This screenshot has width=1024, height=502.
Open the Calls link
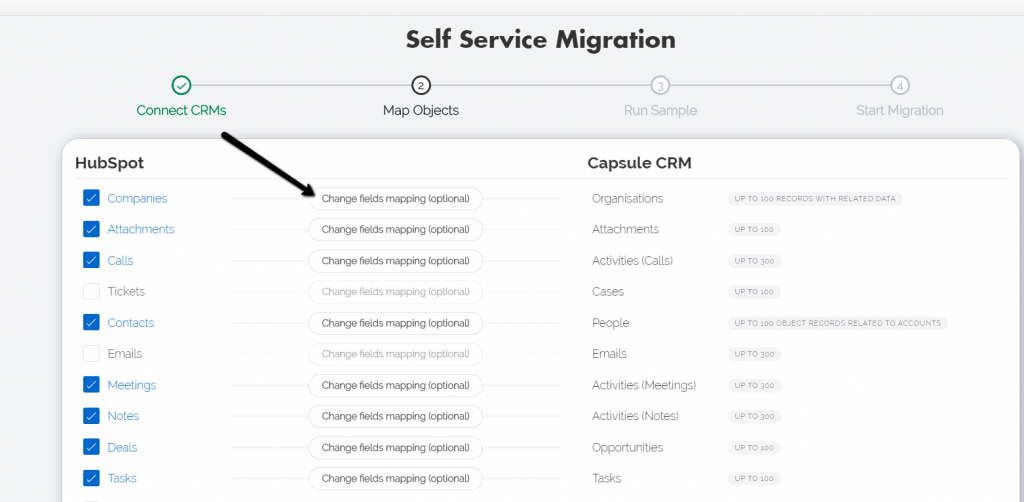120,260
